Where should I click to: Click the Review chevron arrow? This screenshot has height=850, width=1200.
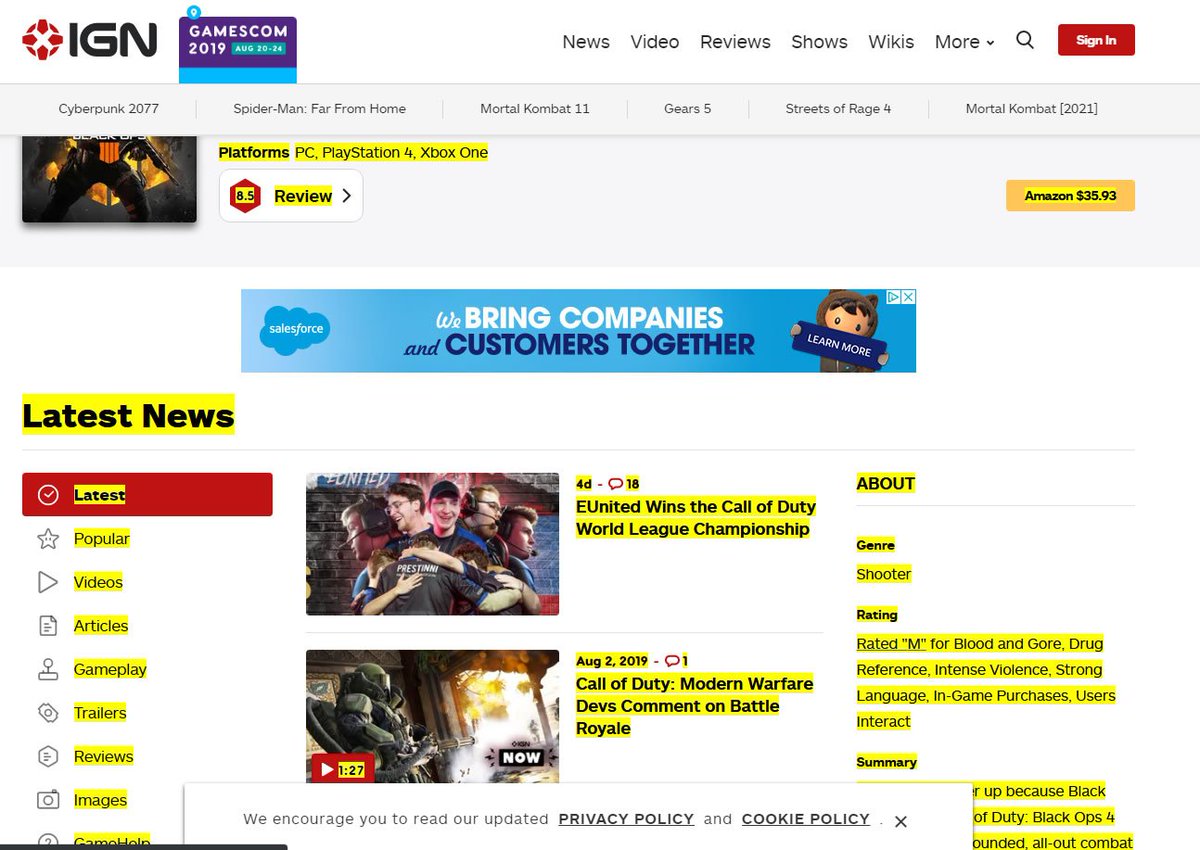[346, 196]
